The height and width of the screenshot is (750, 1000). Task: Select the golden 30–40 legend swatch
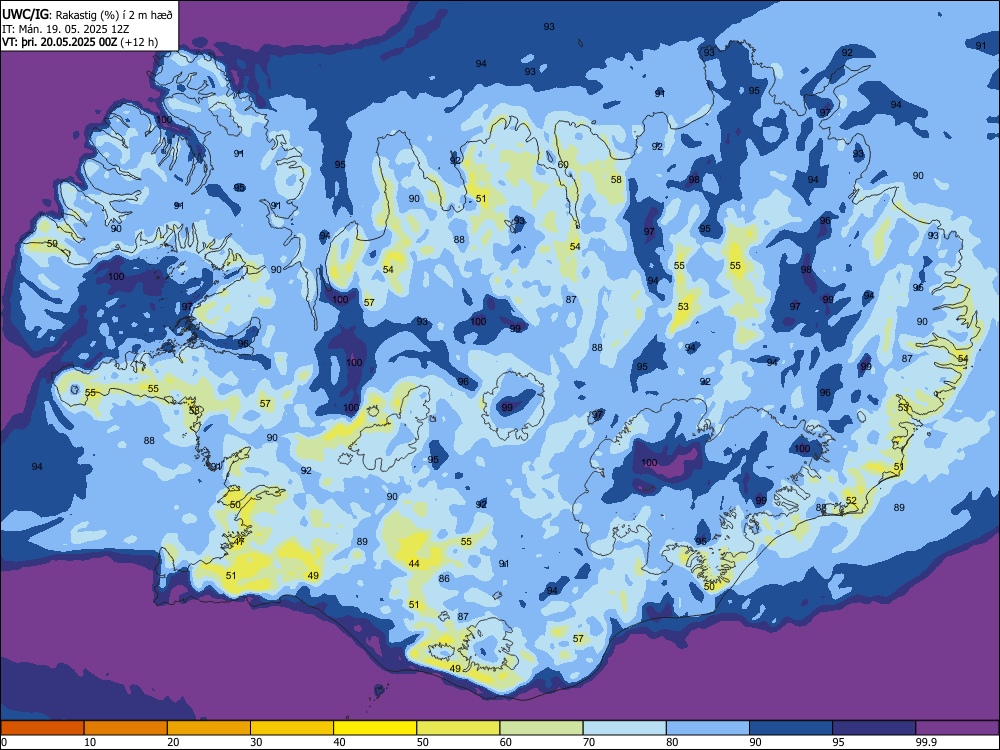click(x=292, y=728)
